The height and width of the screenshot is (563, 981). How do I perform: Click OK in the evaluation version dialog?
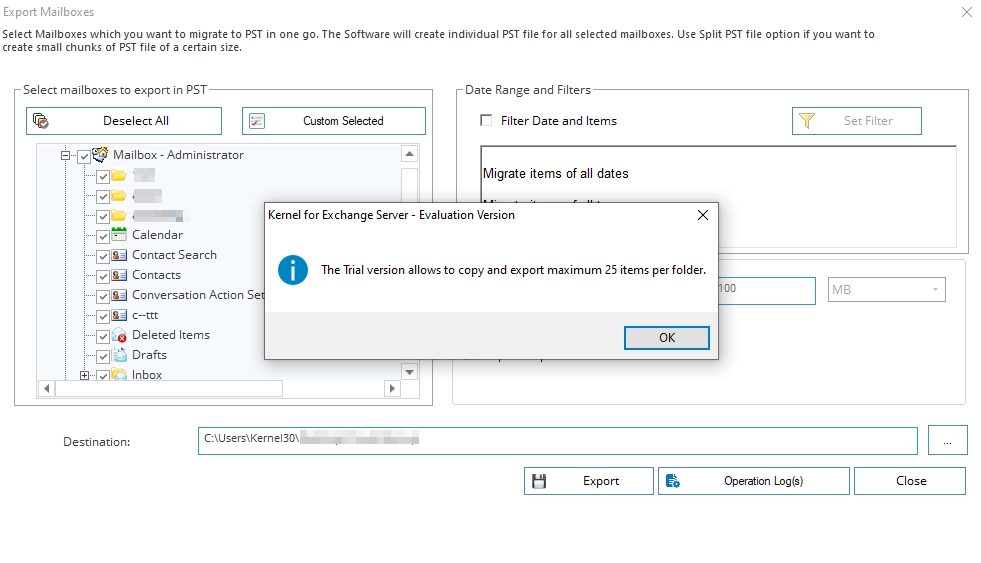pos(666,338)
